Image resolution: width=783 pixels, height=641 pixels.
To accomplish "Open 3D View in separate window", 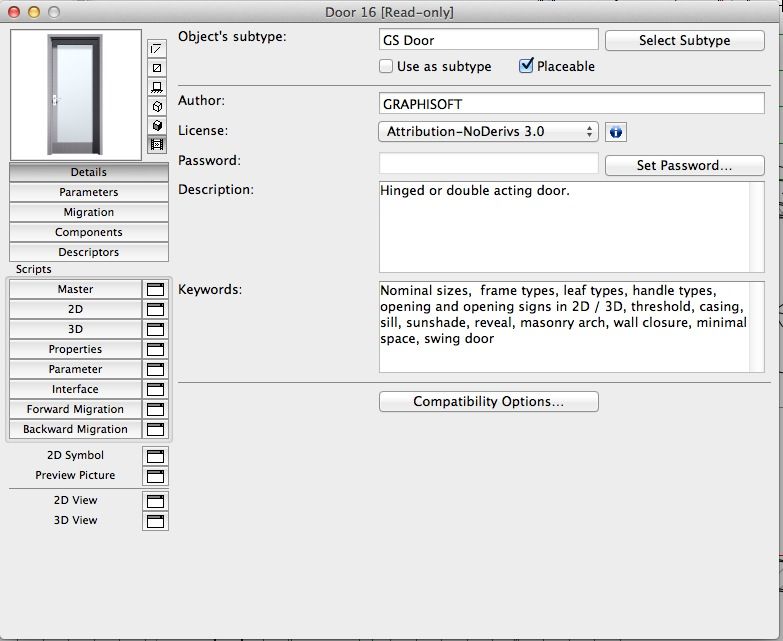I will click(155, 521).
